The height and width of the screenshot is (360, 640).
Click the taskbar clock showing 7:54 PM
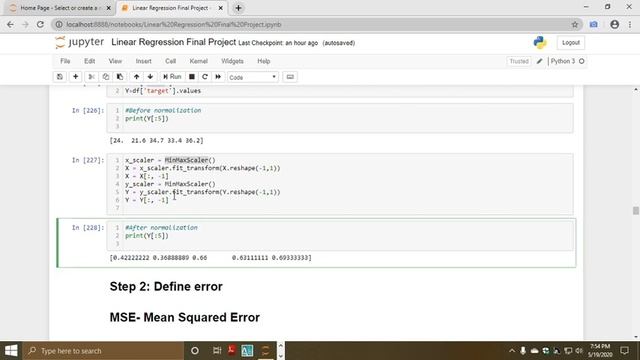(600, 351)
